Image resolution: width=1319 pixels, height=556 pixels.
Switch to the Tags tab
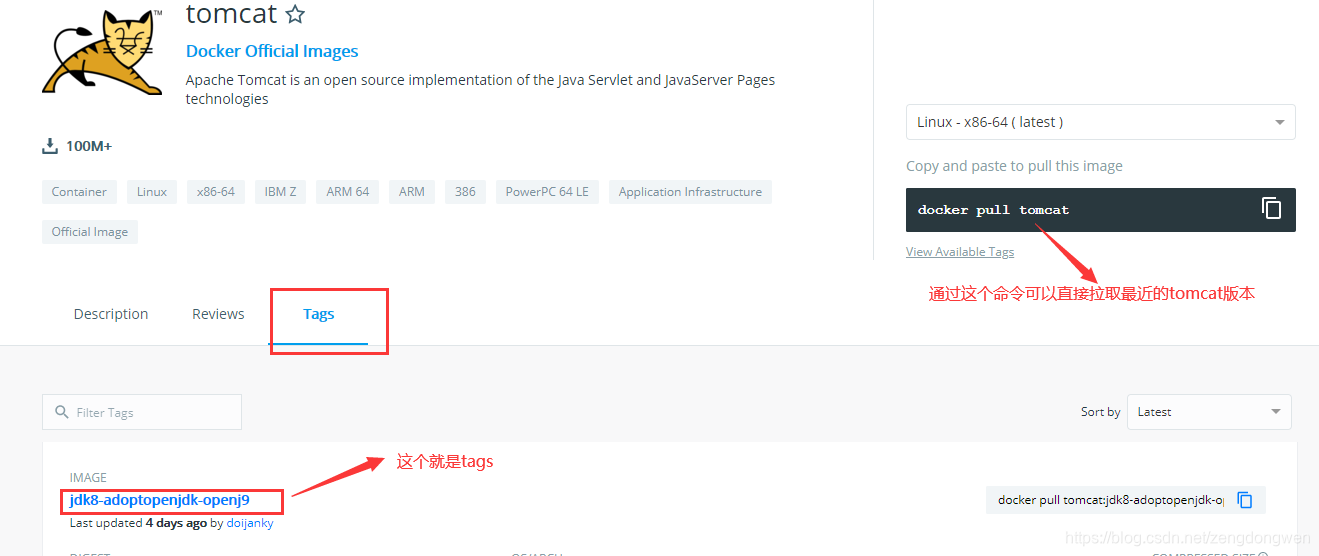(319, 314)
